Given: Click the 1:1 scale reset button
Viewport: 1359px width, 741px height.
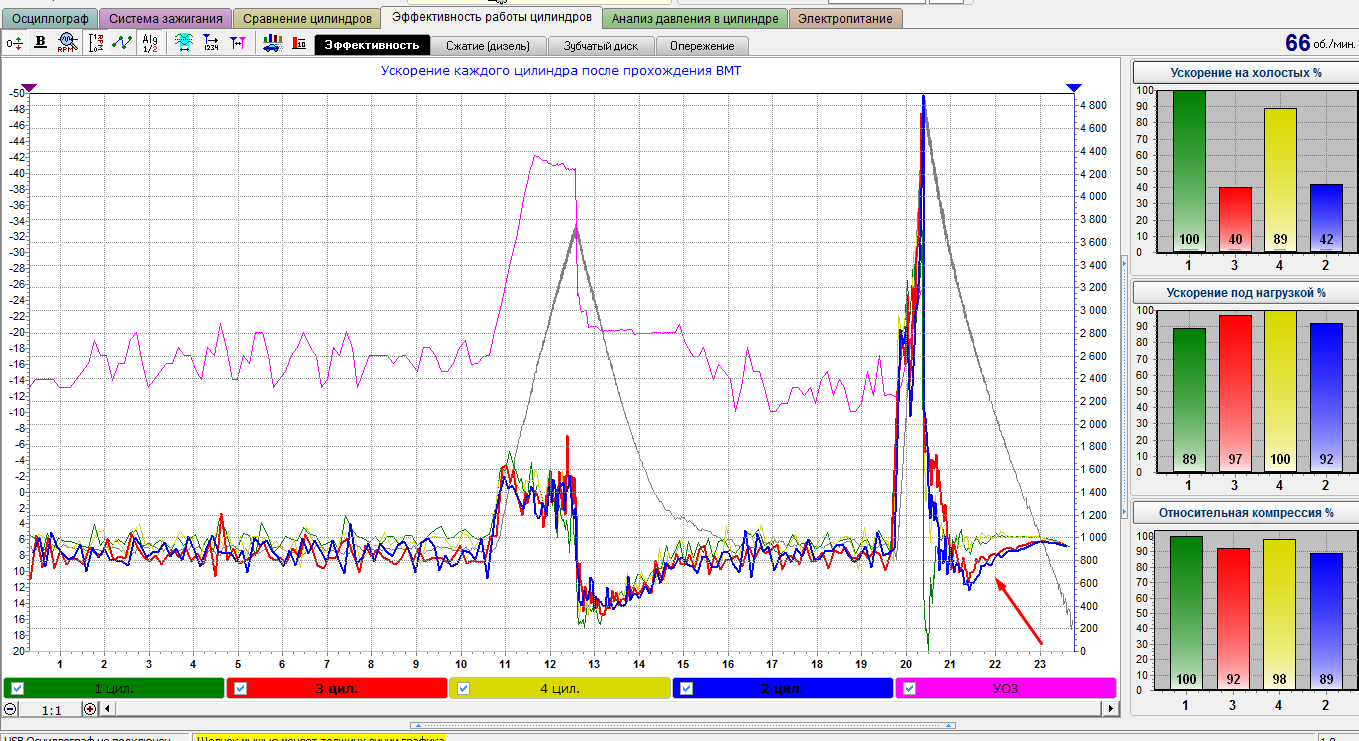Looking at the screenshot, I should click(52, 709).
